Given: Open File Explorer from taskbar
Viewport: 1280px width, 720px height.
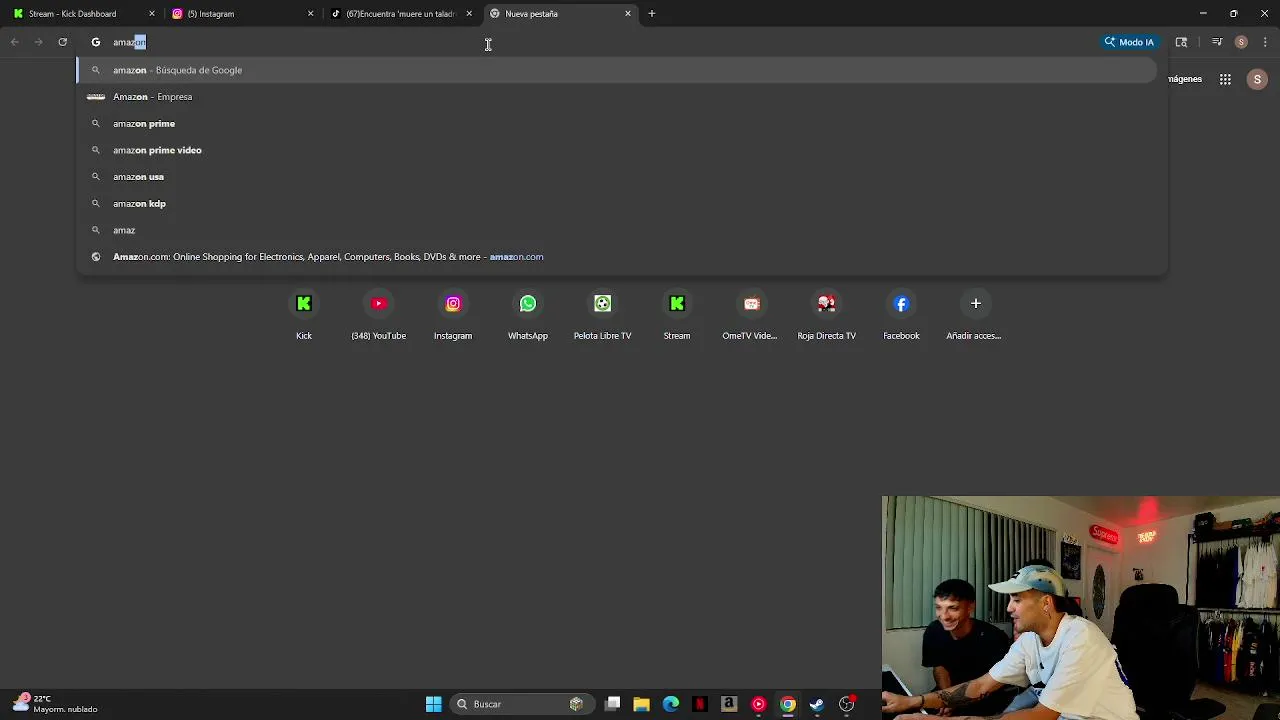Looking at the screenshot, I should point(642,704).
